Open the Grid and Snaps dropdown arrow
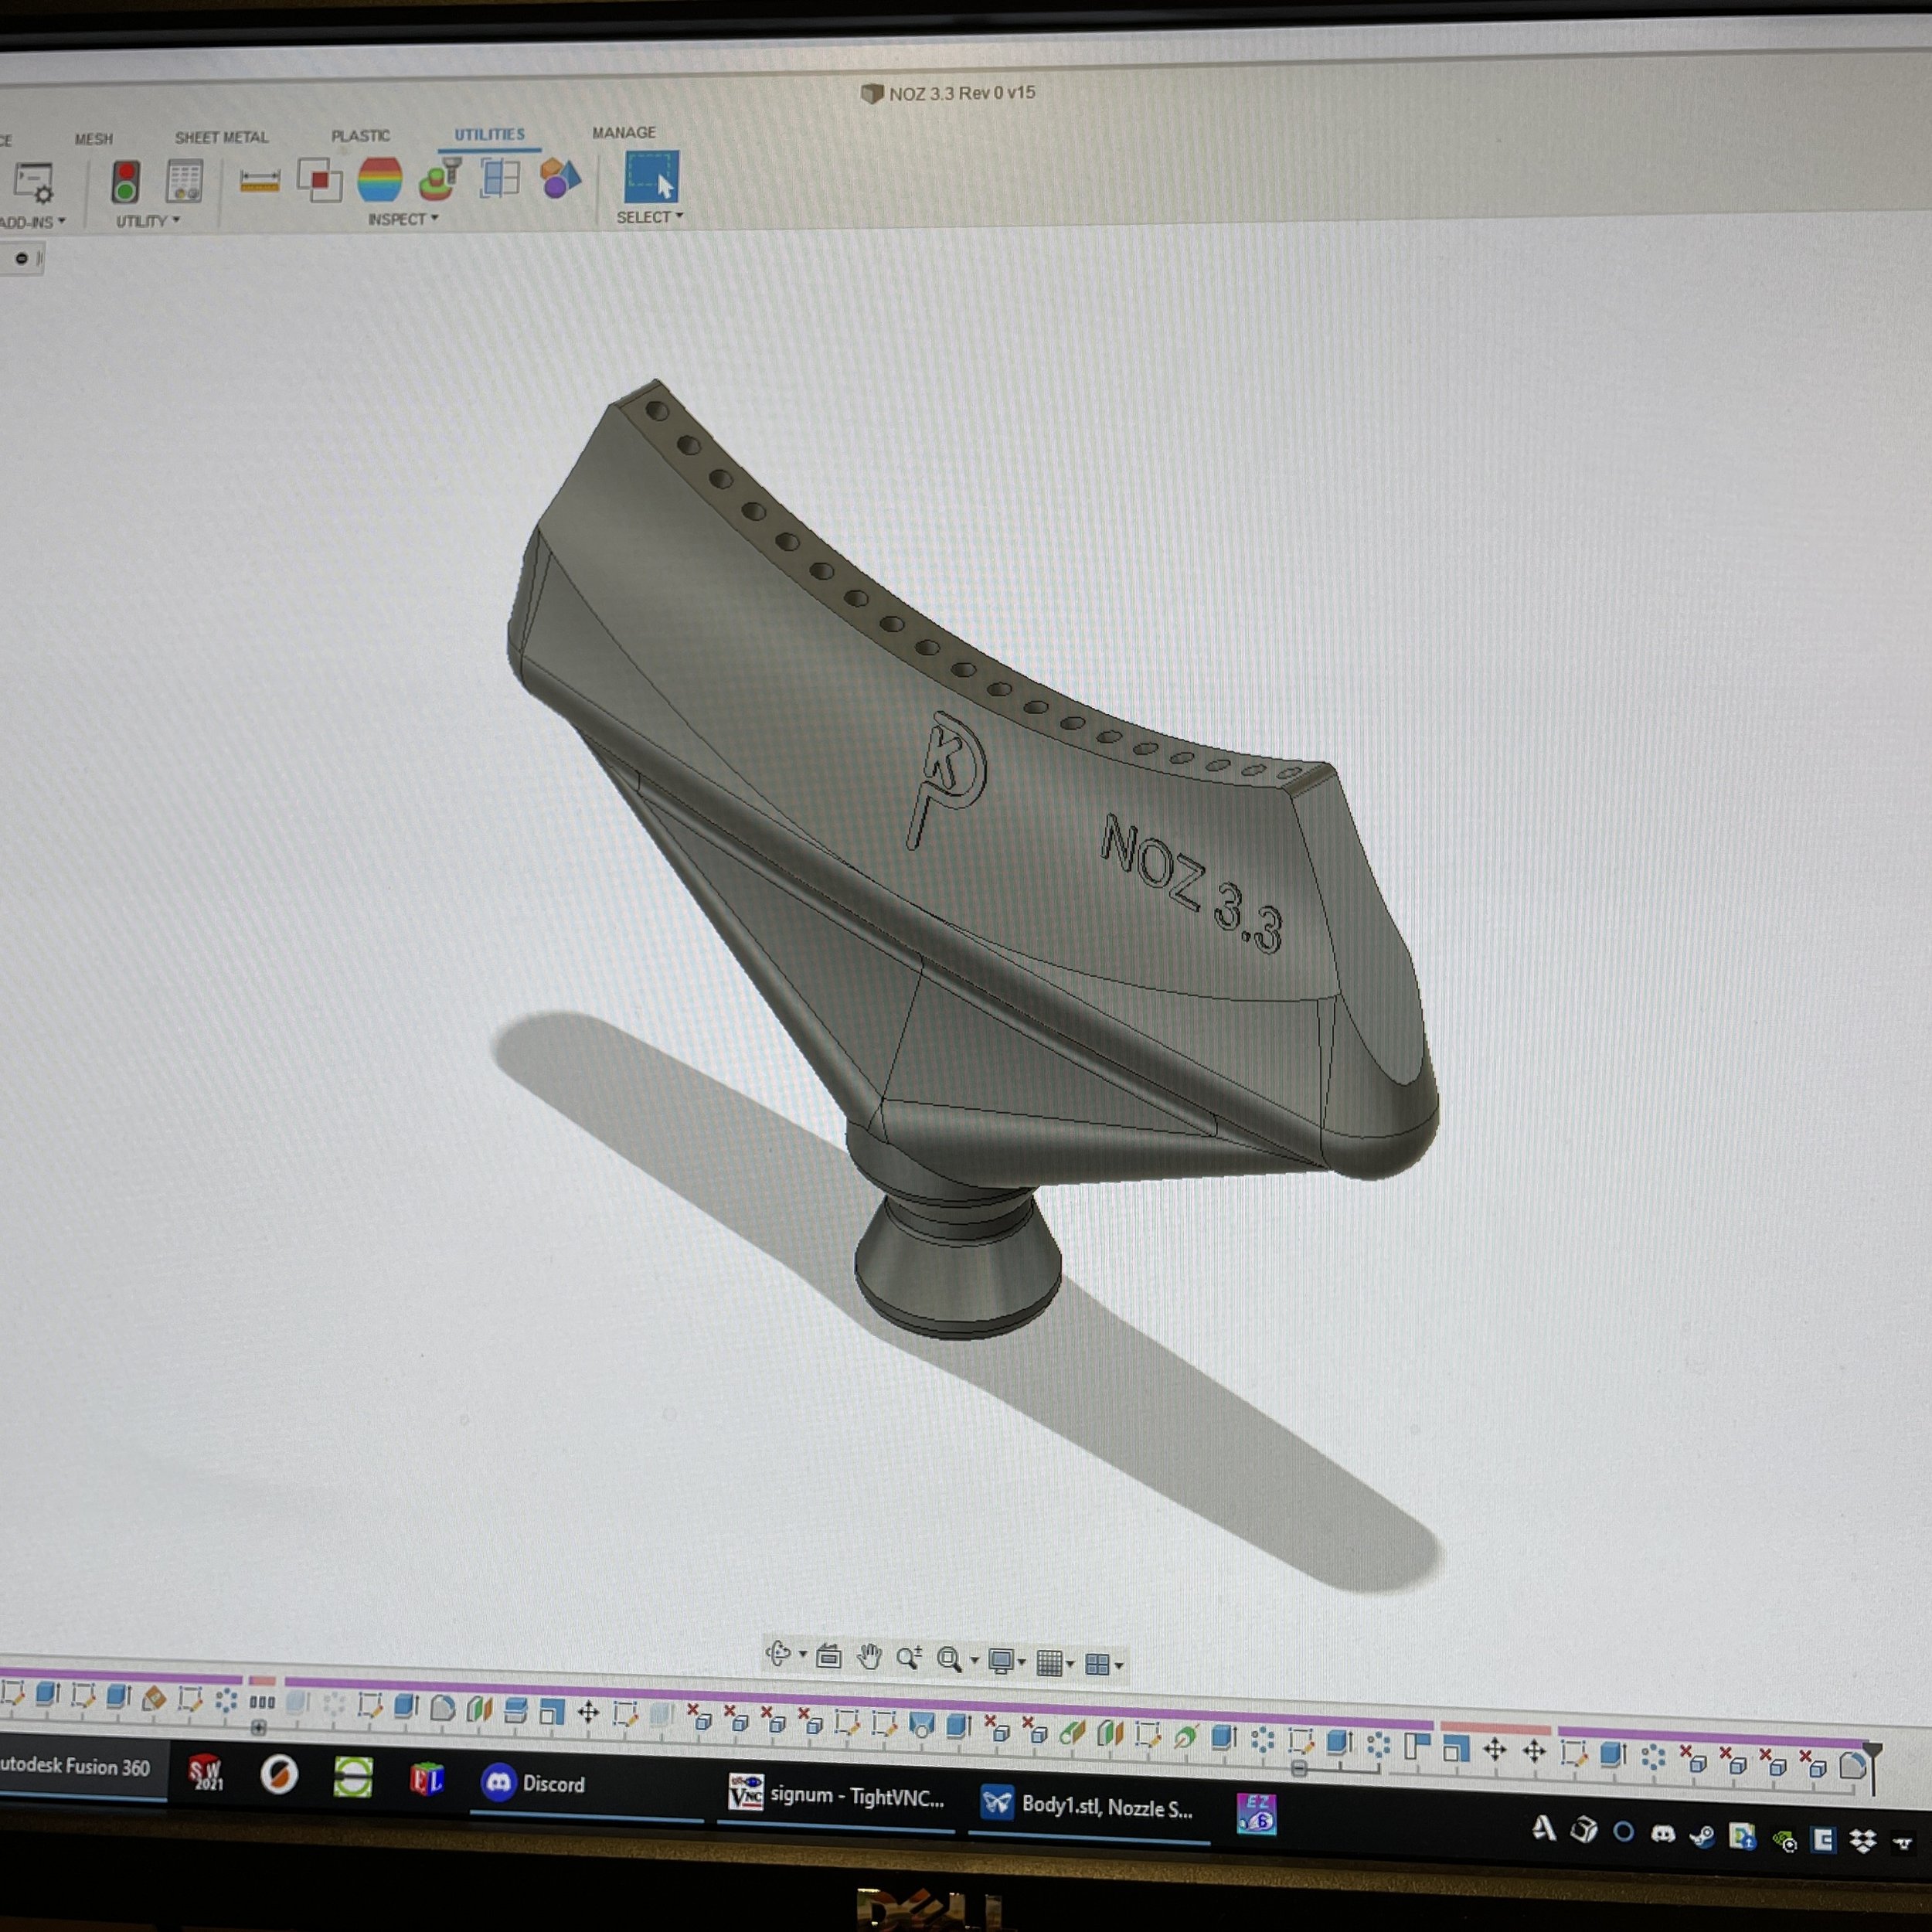The width and height of the screenshot is (1932, 1932). pos(1070,1664)
